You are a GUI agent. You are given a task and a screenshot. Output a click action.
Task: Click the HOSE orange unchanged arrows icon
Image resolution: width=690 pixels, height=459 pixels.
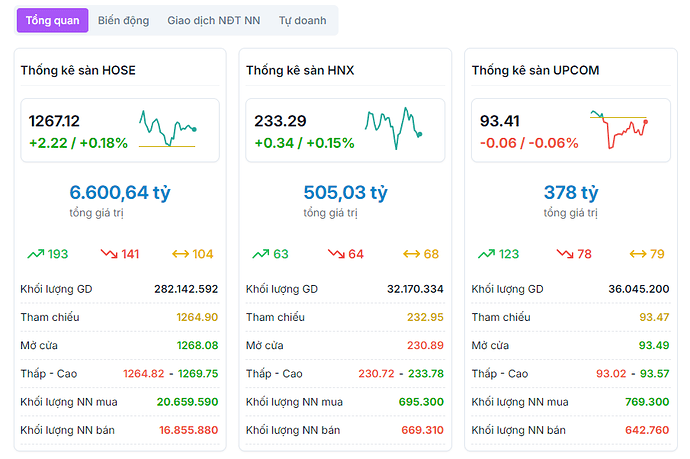180,254
